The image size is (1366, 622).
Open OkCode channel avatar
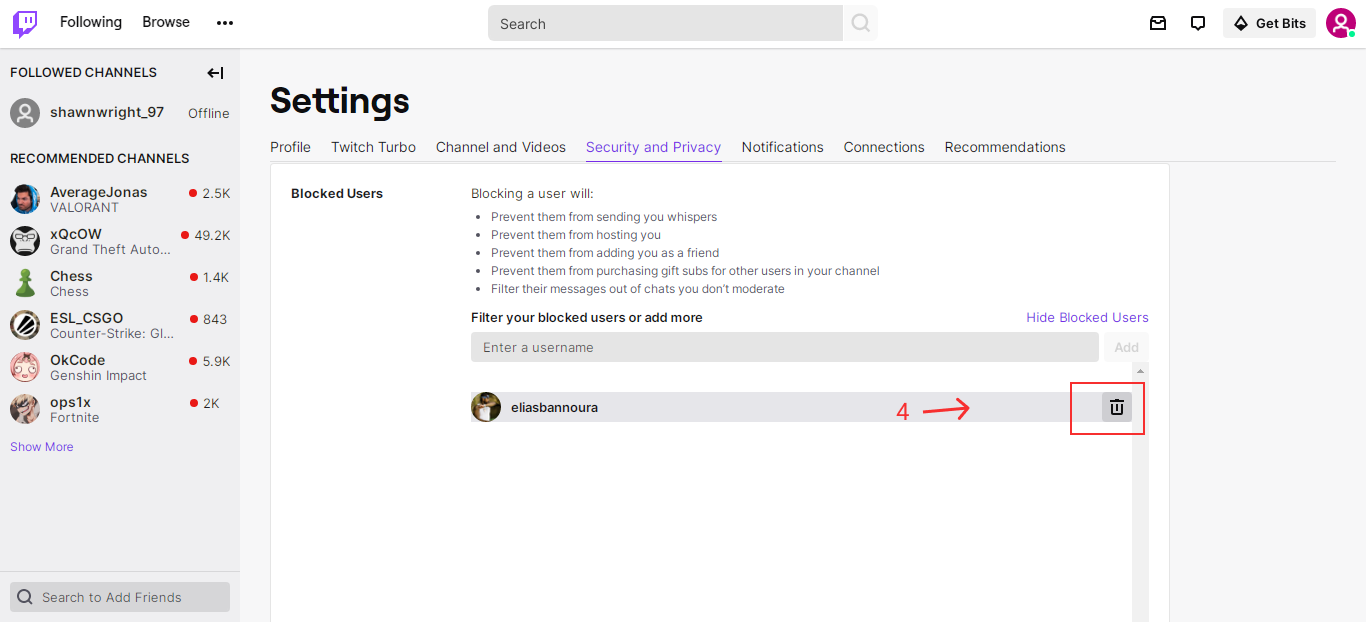[x=25, y=367]
